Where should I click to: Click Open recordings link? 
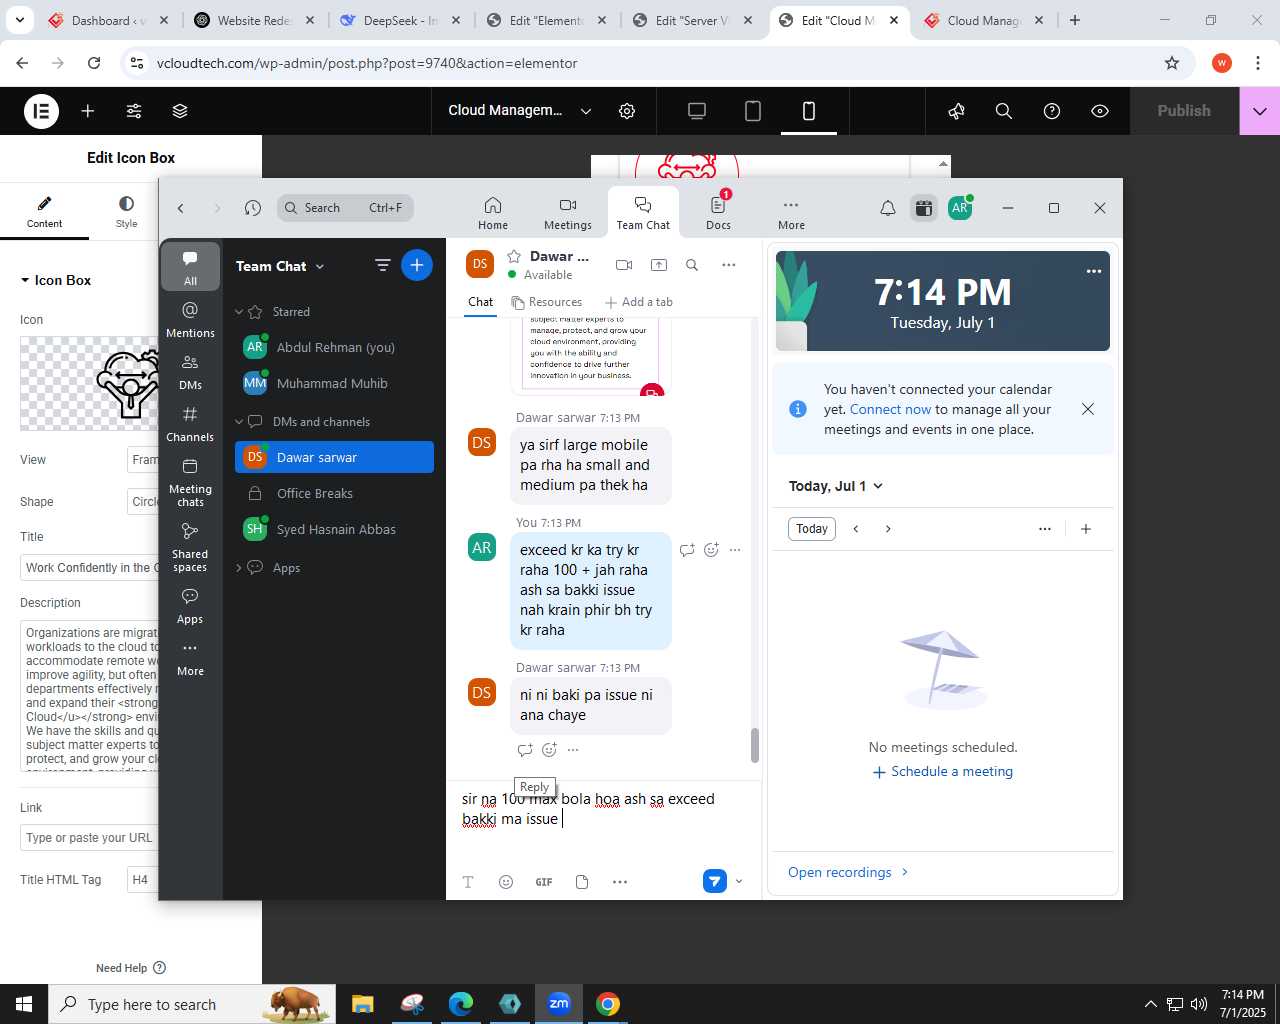848,872
